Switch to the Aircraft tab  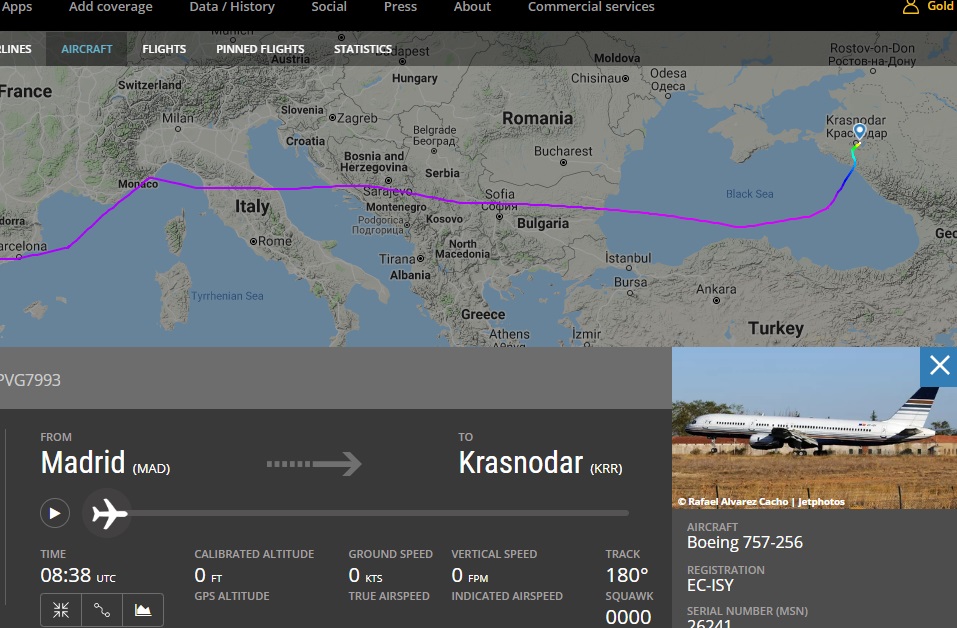click(87, 49)
